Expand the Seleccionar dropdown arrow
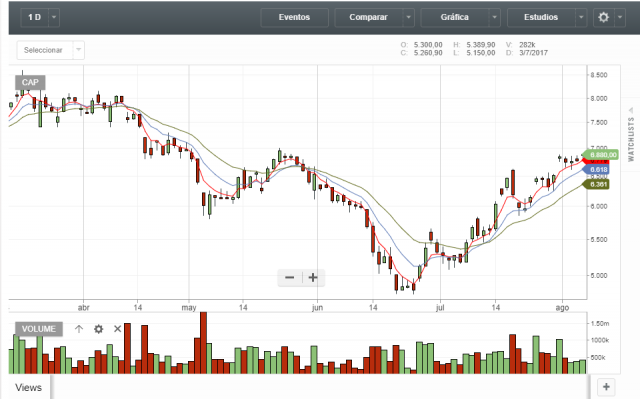 pyautogui.click(x=79, y=50)
